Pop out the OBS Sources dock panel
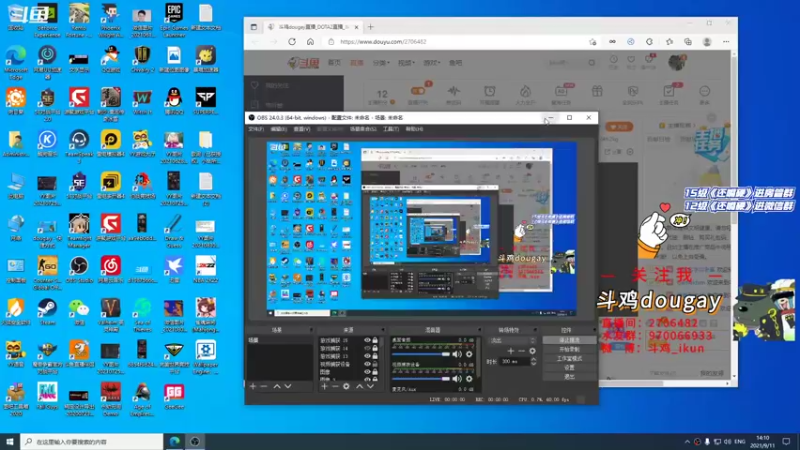The image size is (800, 450). tap(383, 330)
